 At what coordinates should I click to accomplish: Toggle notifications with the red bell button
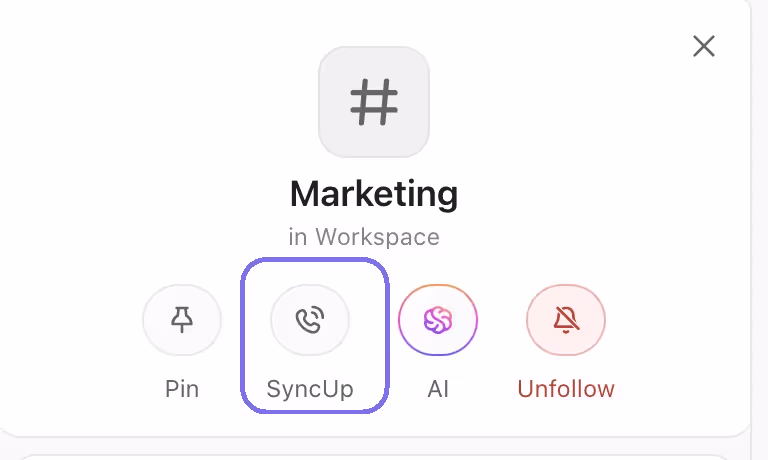coord(566,320)
